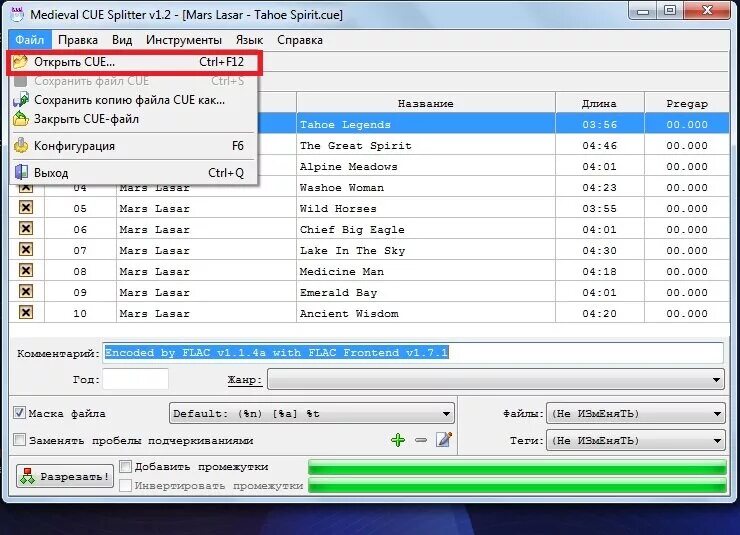Choose Закрыть CUE-файл menu entry
The image size is (740, 535).
(134, 119)
